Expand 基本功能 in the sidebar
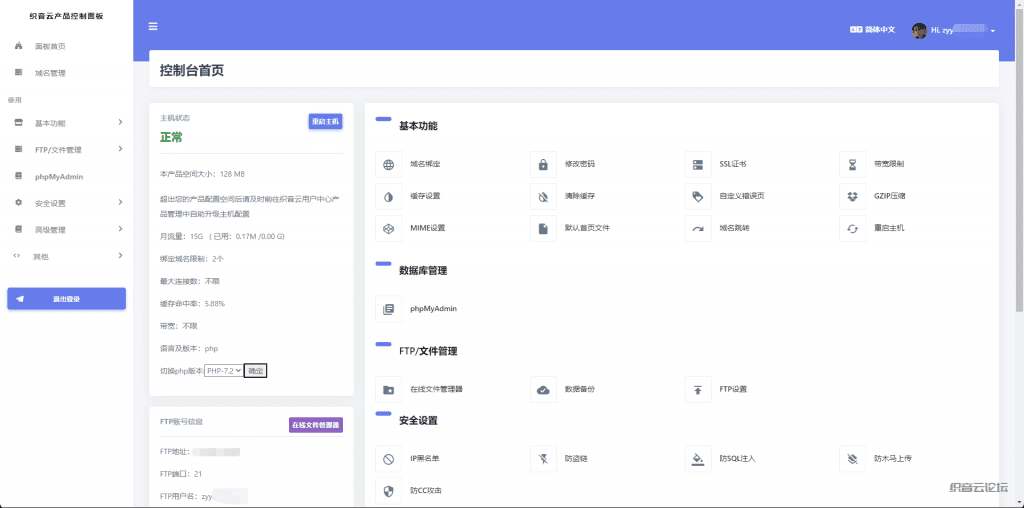This screenshot has width=1024, height=508. pyautogui.click(x=66, y=123)
